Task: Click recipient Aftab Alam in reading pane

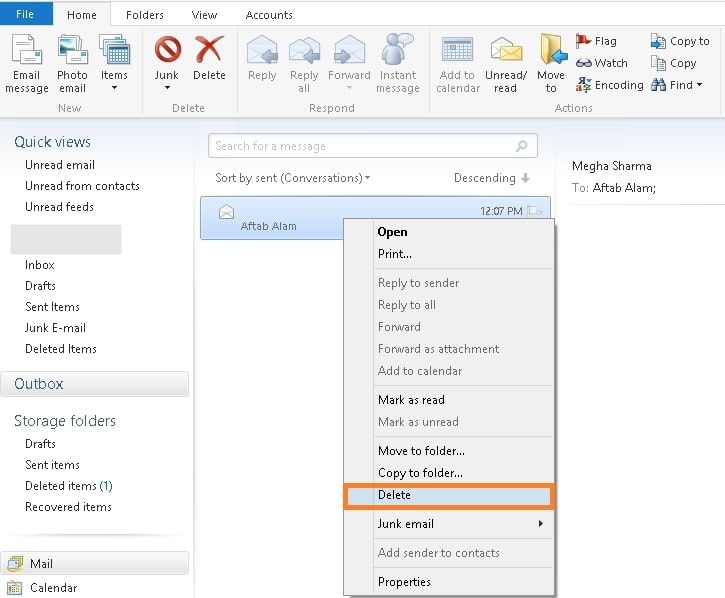Action: pyautogui.click(x=624, y=187)
